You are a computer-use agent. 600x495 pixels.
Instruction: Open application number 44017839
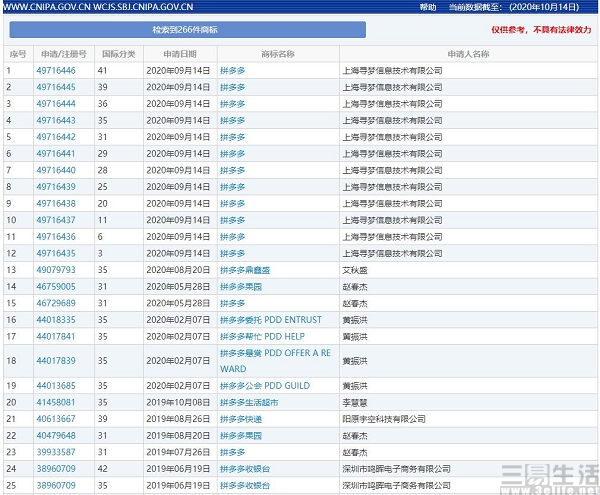[x=56, y=361]
